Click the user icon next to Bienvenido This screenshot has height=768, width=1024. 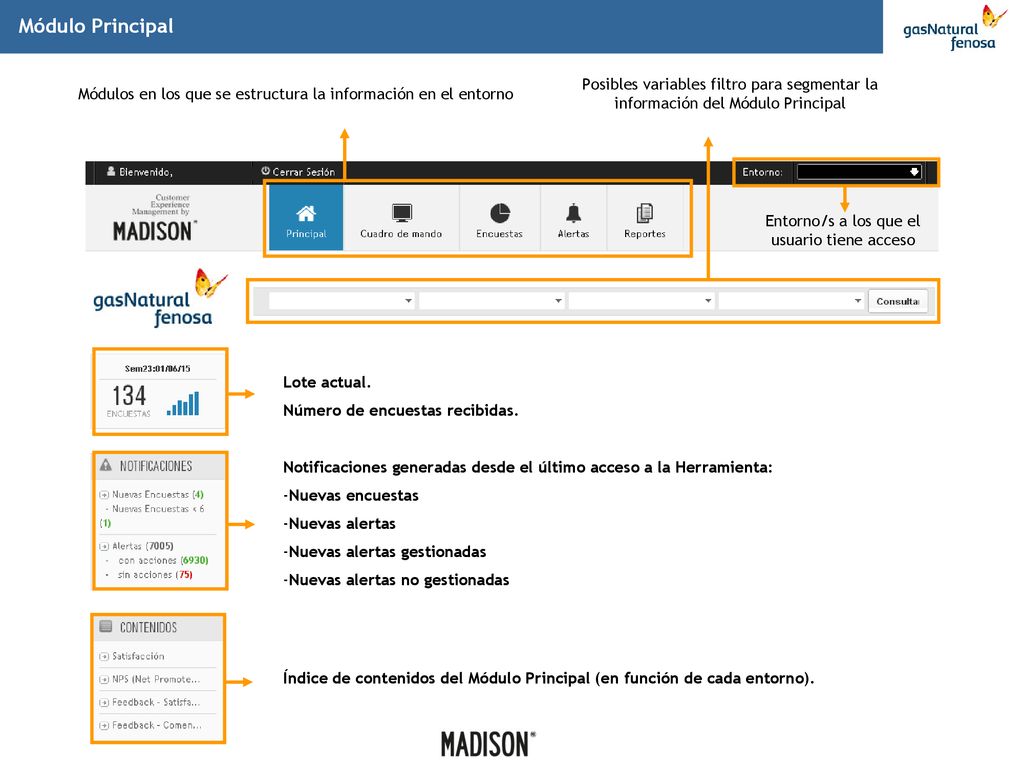(x=111, y=171)
